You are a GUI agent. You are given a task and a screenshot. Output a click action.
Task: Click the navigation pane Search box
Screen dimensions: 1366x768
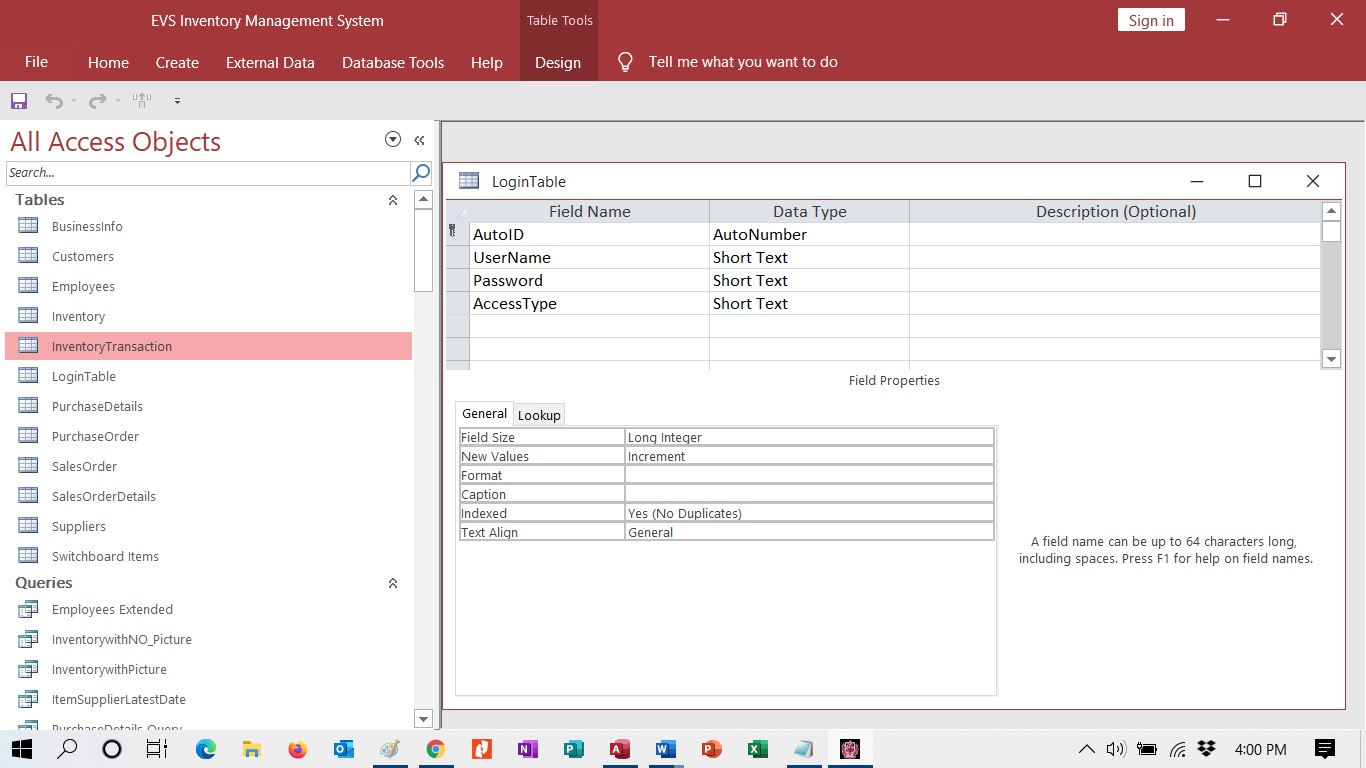pyautogui.click(x=208, y=173)
